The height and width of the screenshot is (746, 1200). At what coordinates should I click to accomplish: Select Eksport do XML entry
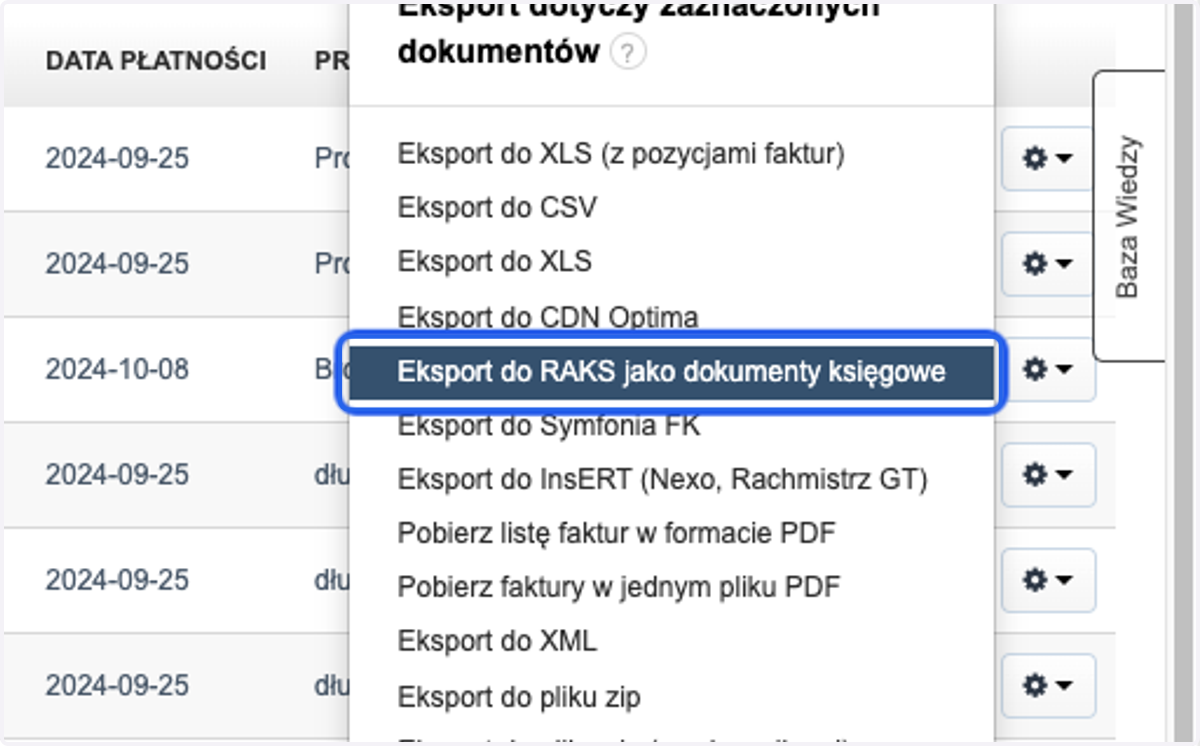coord(497,641)
